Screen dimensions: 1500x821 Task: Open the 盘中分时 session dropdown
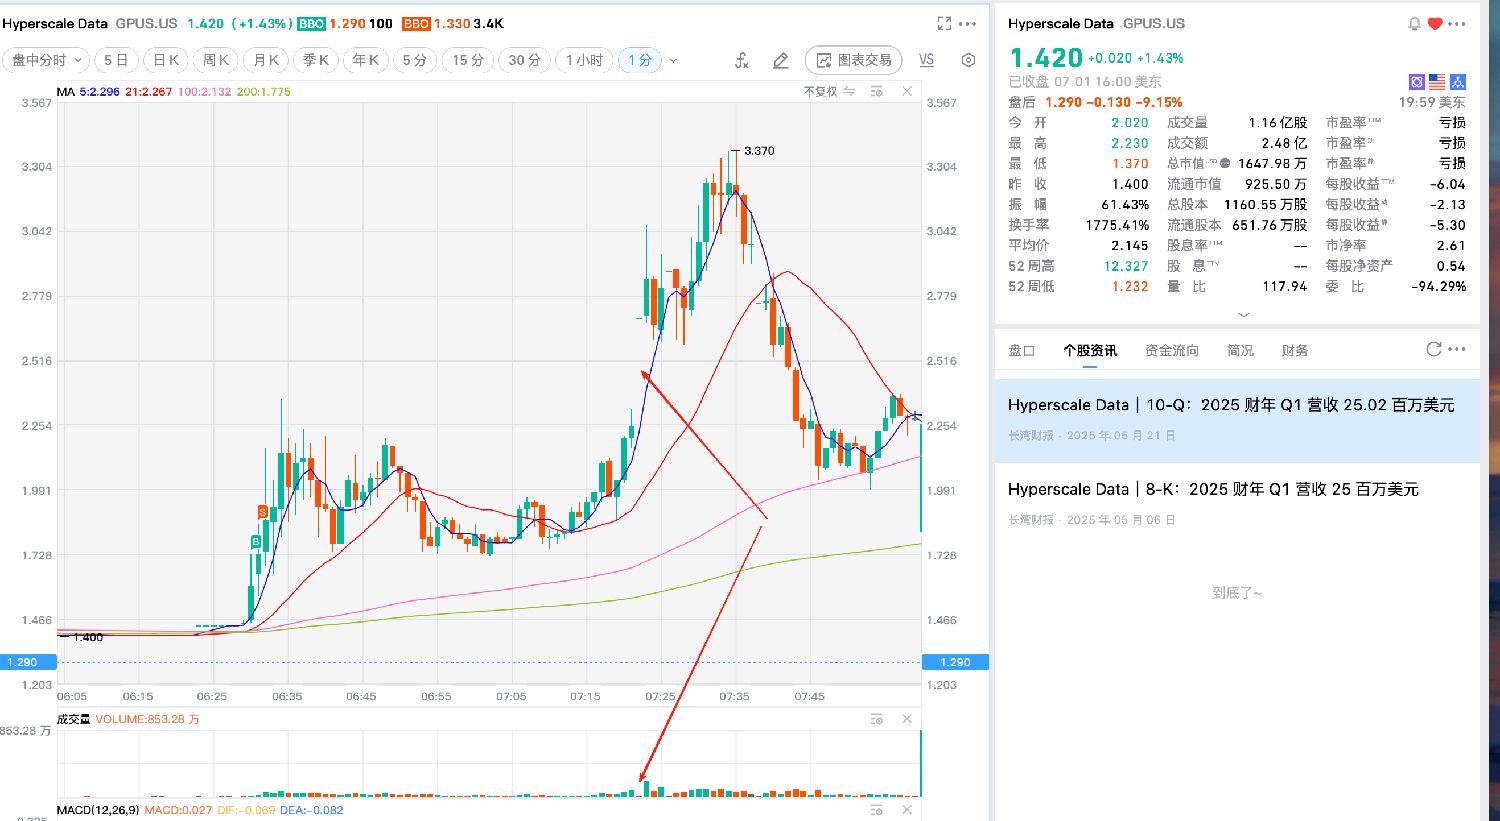point(46,60)
